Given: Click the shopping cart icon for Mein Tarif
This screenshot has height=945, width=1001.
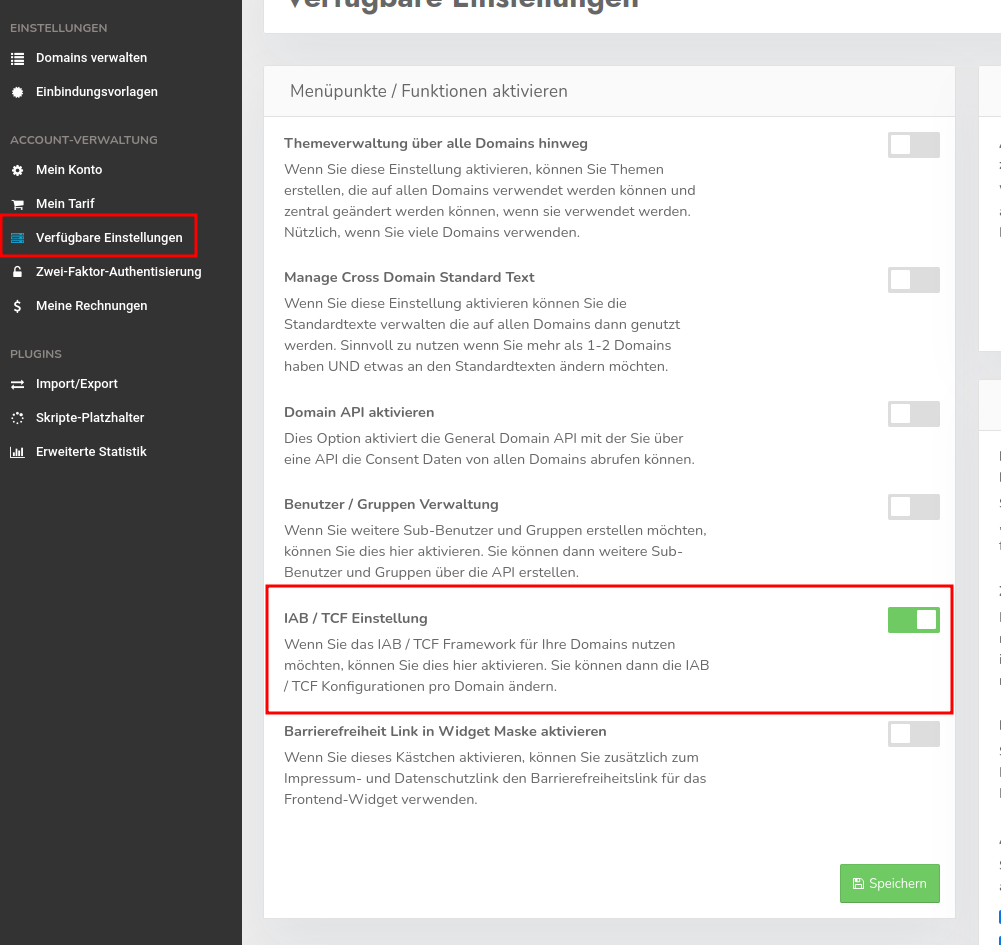Looking at the screenshot, I should tap(17, 204).
